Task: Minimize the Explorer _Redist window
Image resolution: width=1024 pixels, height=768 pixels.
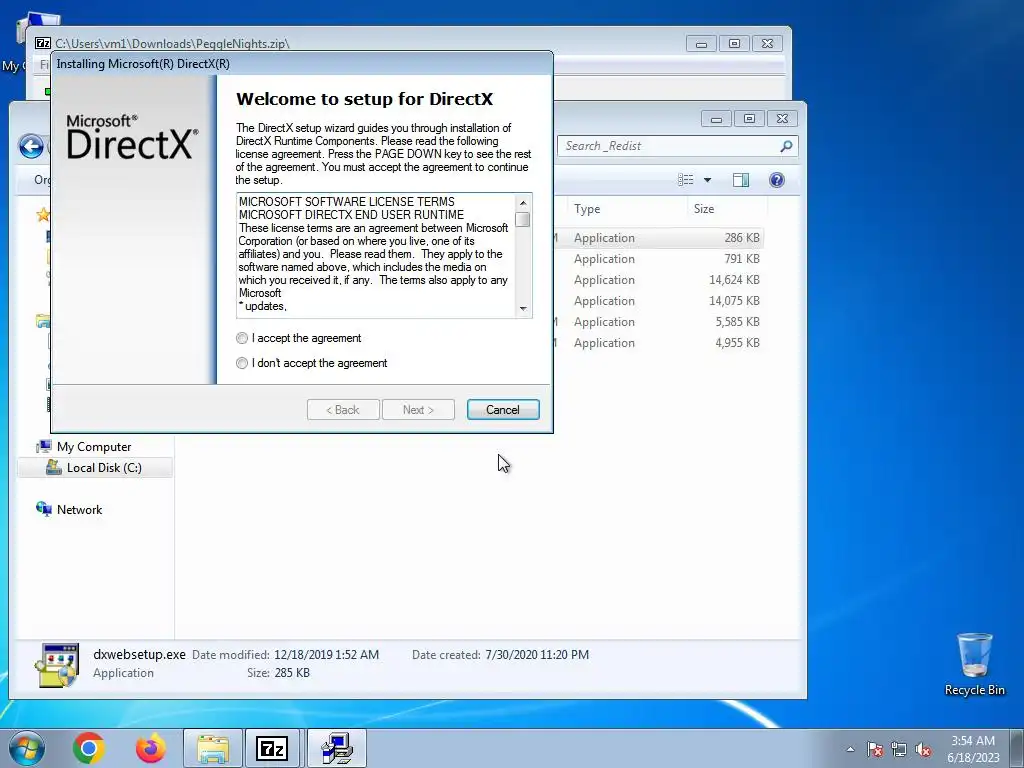Action: (716, 119)
